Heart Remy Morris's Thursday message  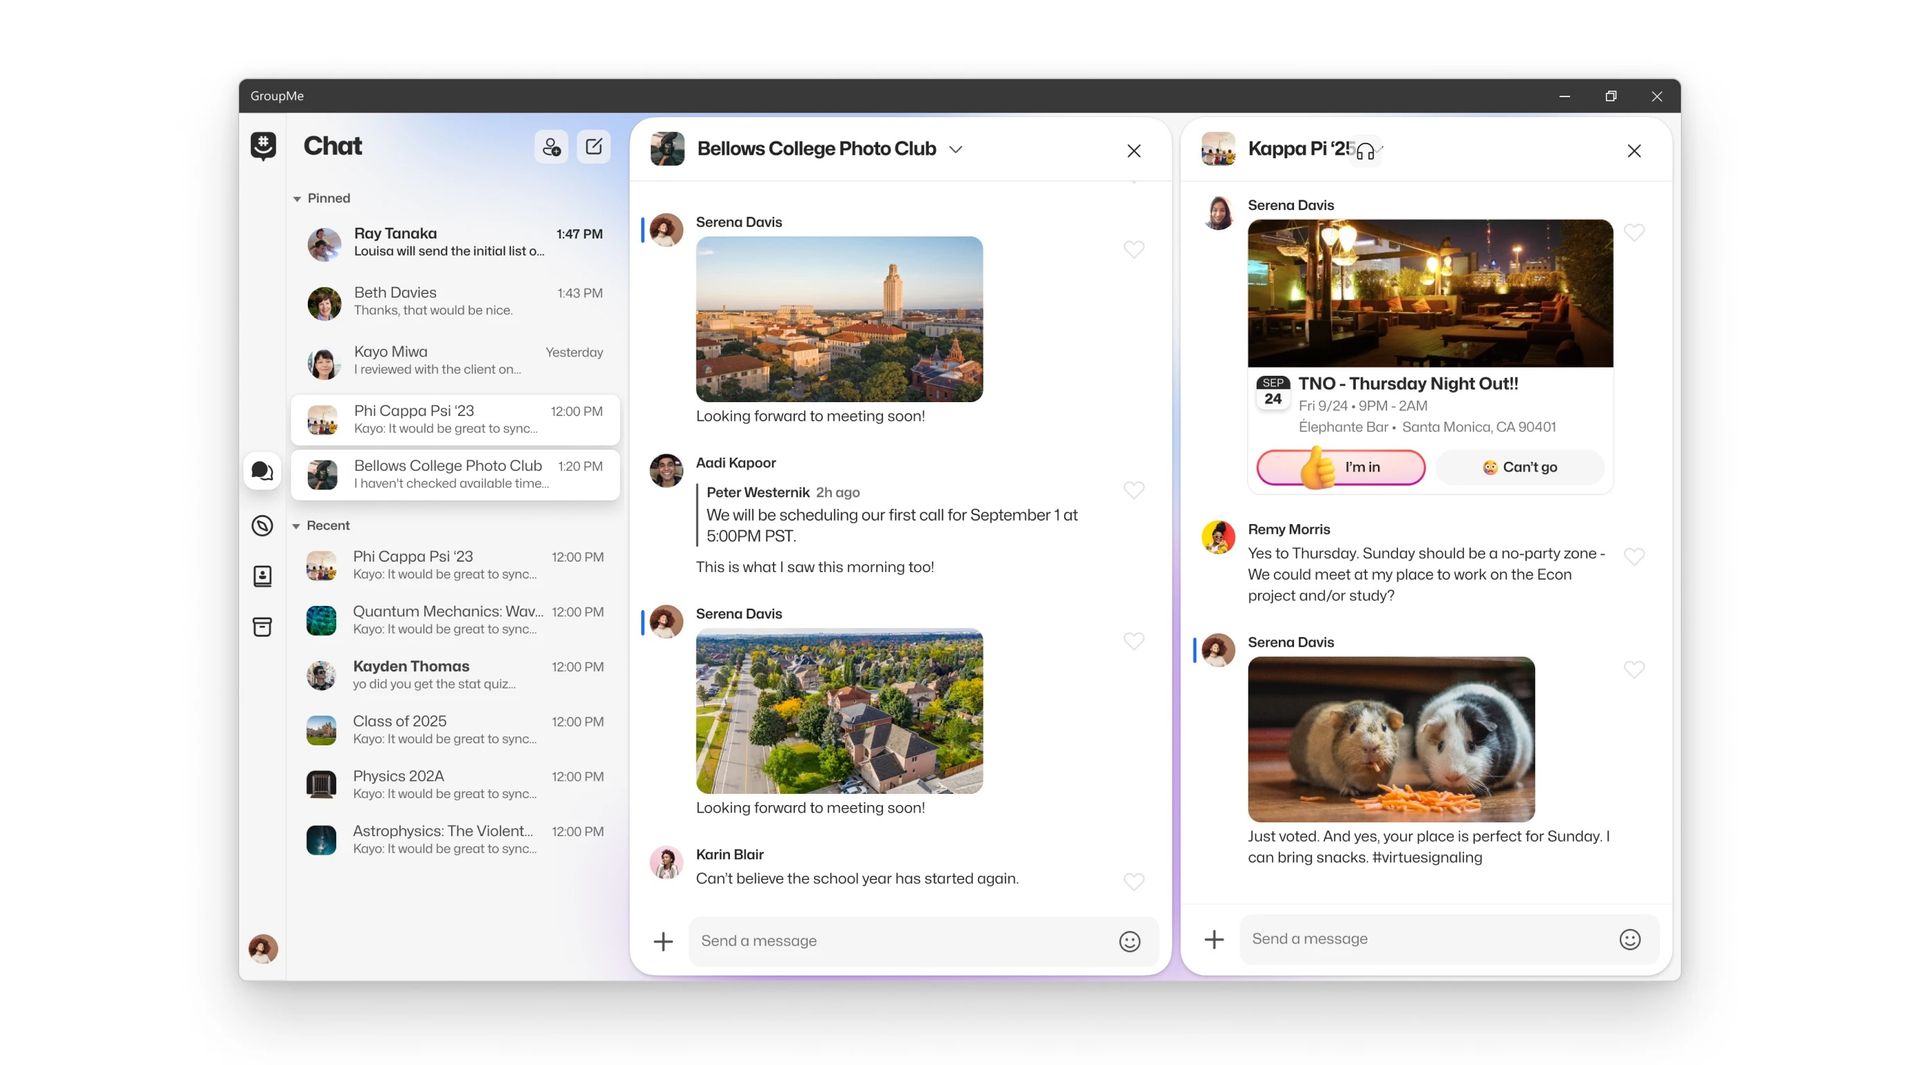(x=1634, y=557)
